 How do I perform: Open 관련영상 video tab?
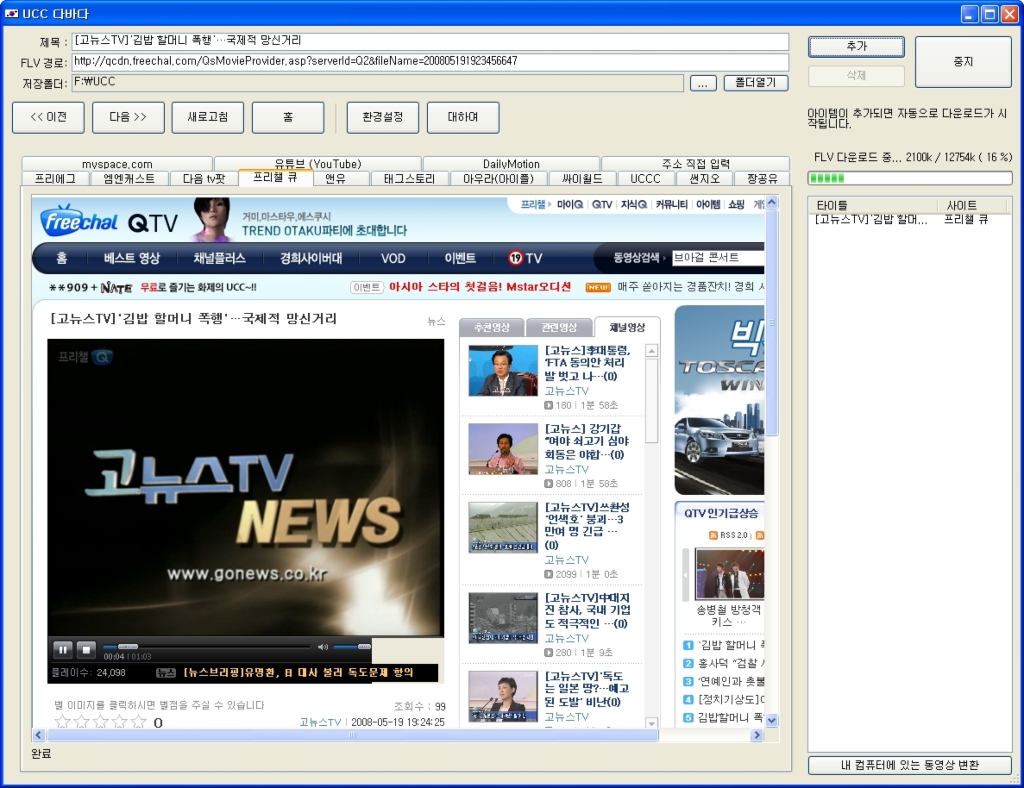pyautogui.click(x=559, y=328)
